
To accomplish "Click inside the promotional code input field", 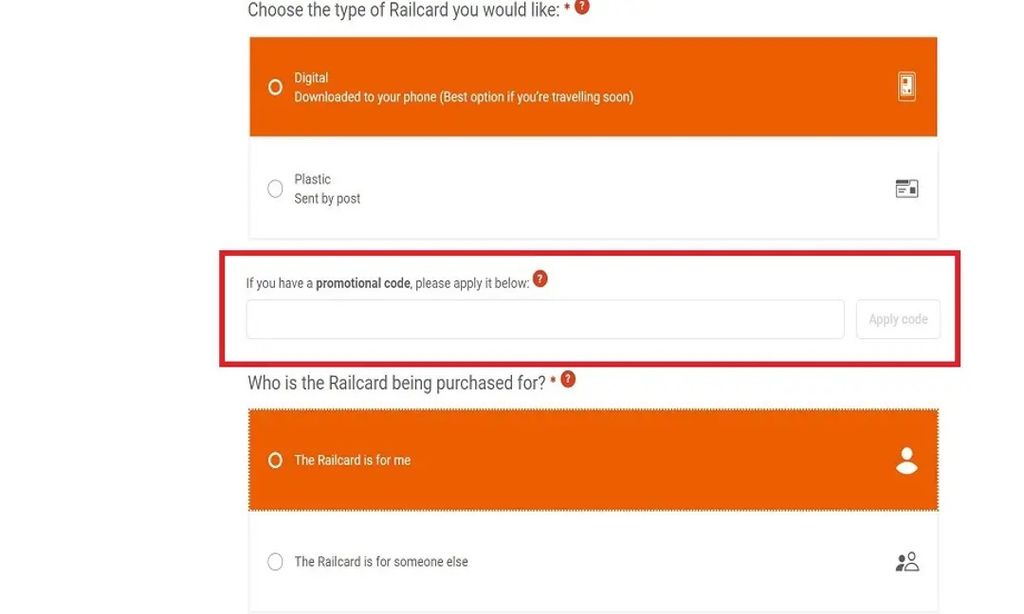I will (x=544, y=318).
